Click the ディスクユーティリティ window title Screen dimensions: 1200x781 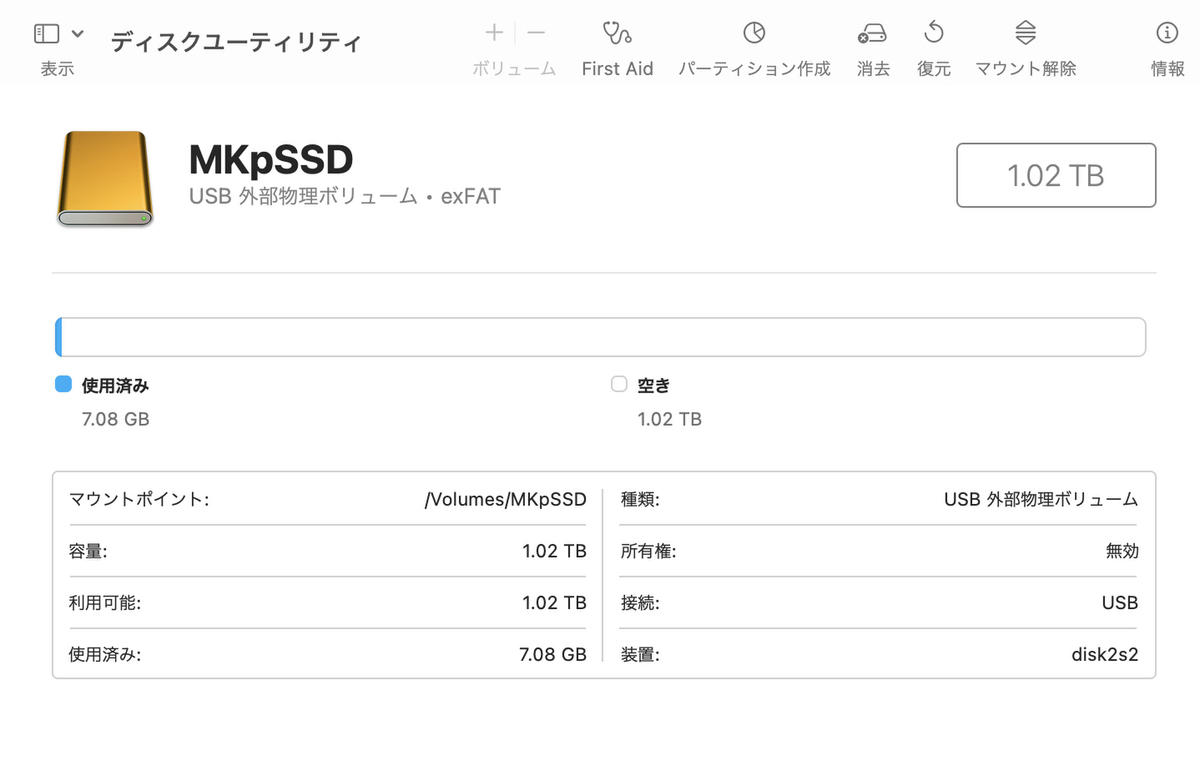235,42
